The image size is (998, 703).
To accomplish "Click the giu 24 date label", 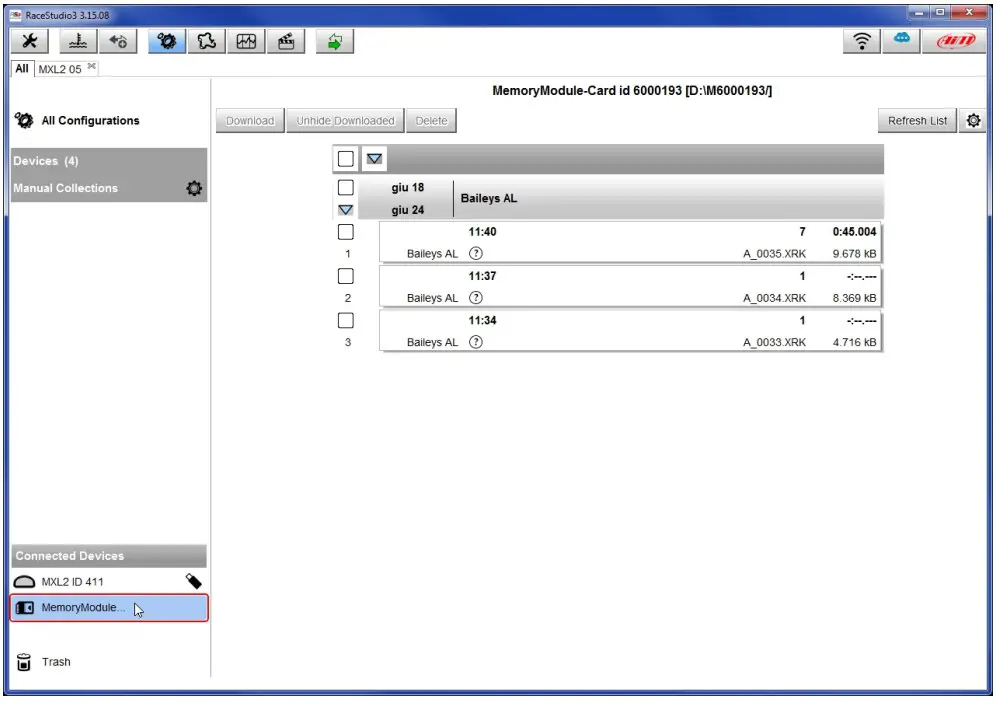I will tap(407, 210).
